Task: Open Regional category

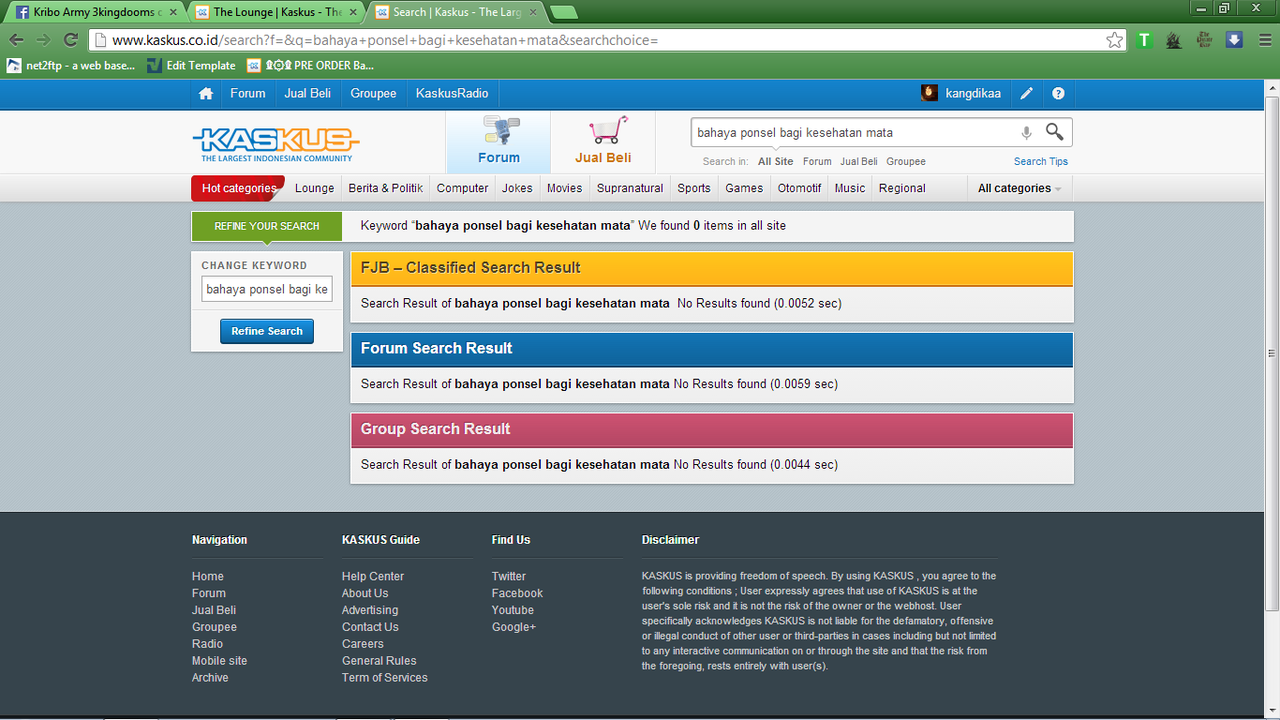Action: pyautogui.click(x=902, y=188)
